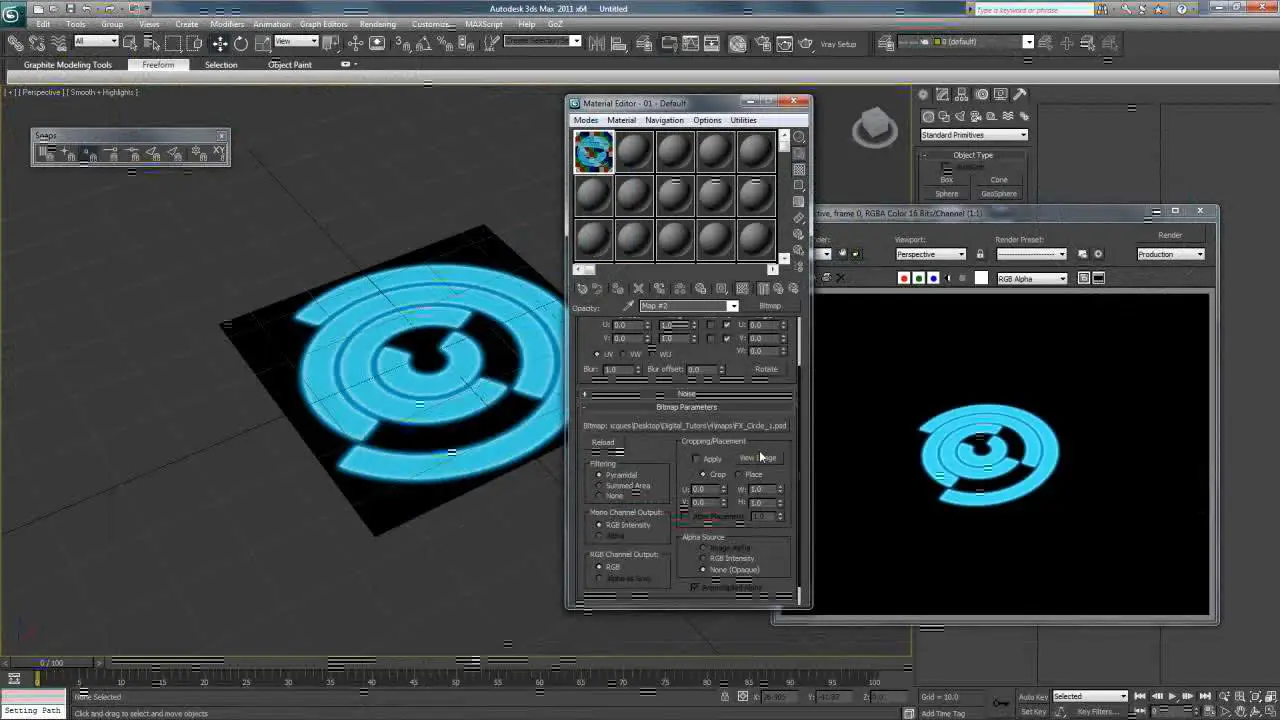Click the Rotate button in coordinates

click(x=766, y=369)
